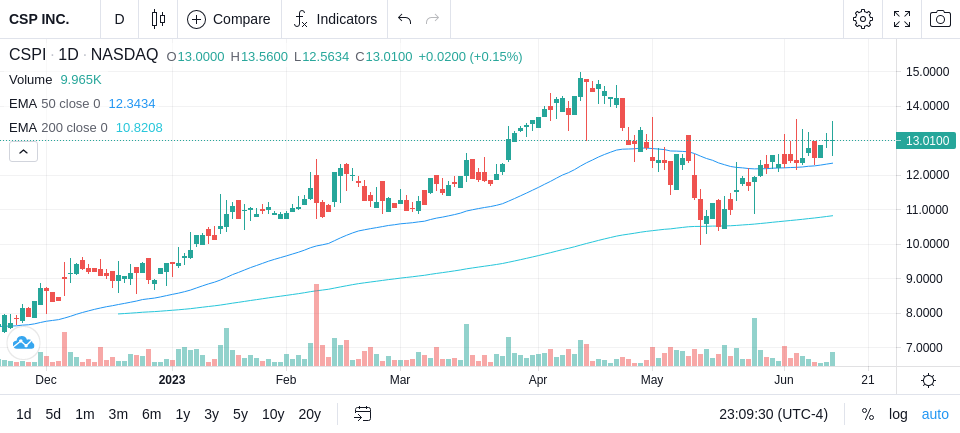Toggle auto scale

(x=935, y=414)
